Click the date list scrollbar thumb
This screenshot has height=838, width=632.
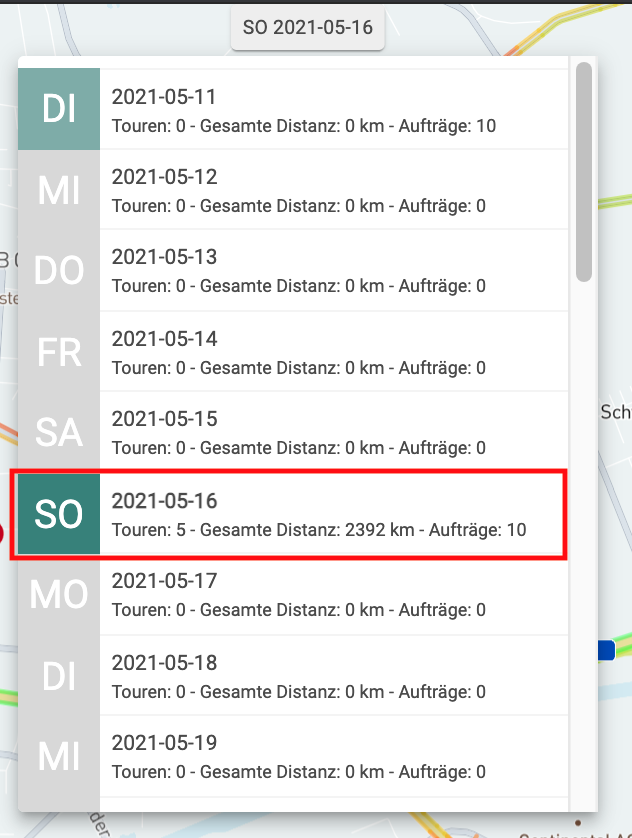click(584, 172)
